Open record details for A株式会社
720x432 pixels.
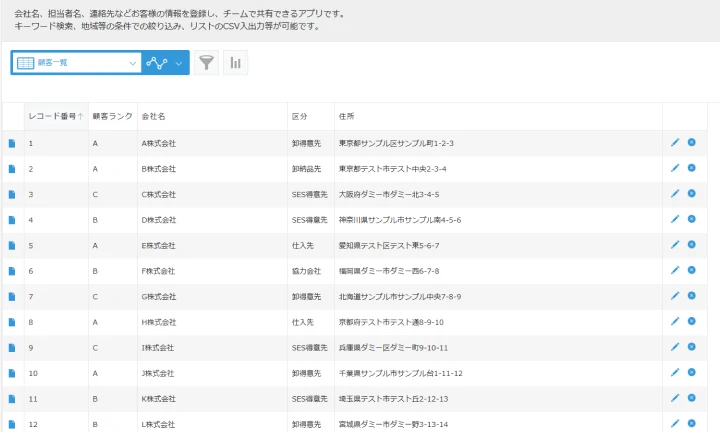12,143
